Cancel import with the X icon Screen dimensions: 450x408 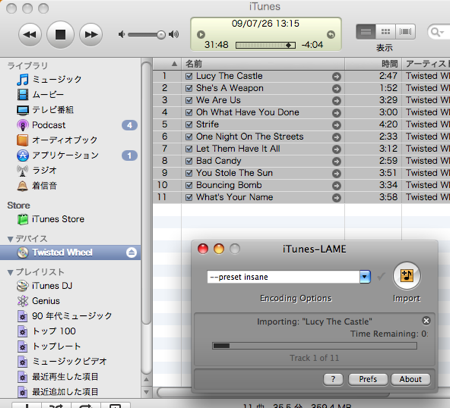pyautogui.click(x=426, y=321)
